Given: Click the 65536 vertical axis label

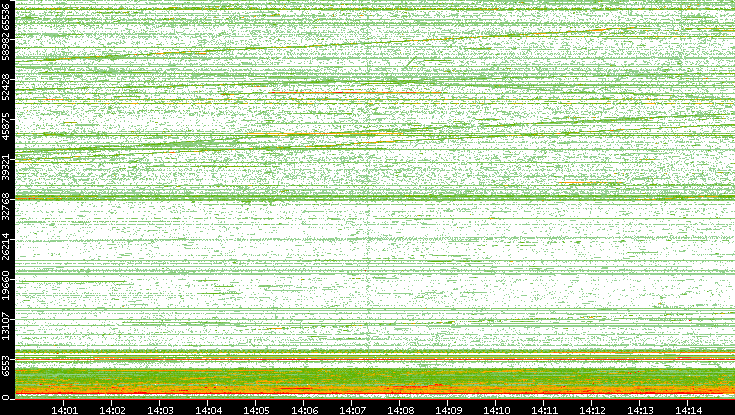Looking at the screenshot, I should tap(5, 15).
